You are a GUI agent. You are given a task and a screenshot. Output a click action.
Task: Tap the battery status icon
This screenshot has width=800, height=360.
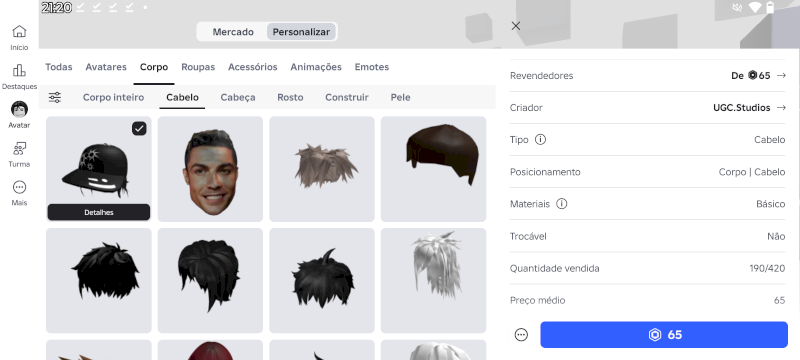pyautogui.click(x=770, y=7)
